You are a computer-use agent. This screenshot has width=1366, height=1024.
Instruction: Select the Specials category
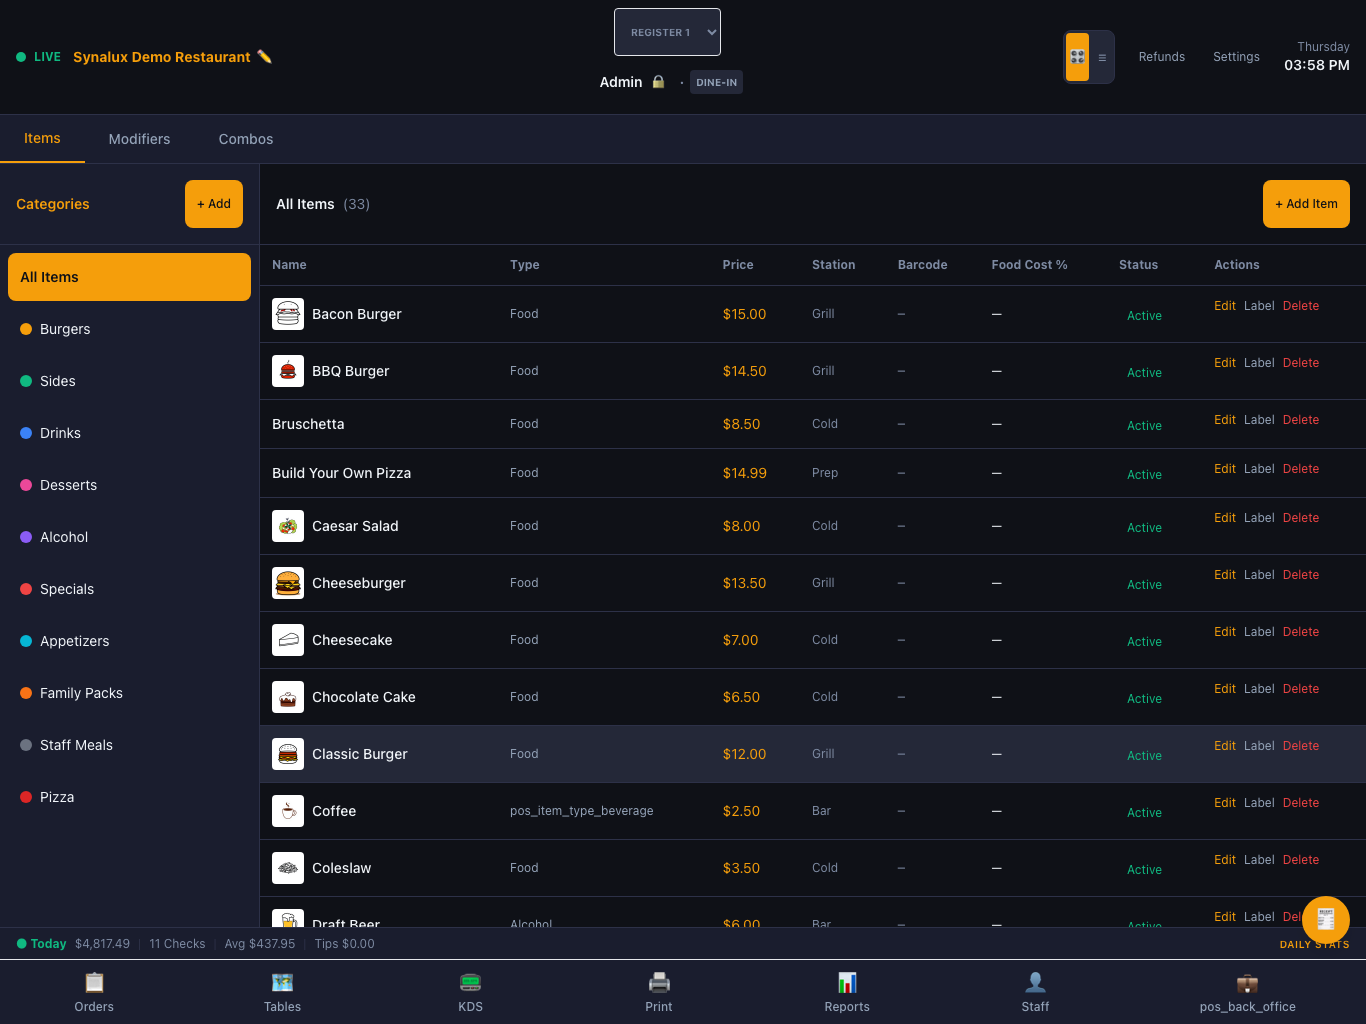[129, 589]
